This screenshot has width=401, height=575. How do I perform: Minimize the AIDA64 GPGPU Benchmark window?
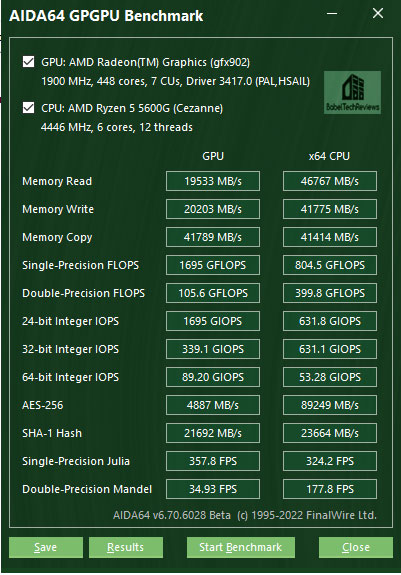[x=332, y=14]
